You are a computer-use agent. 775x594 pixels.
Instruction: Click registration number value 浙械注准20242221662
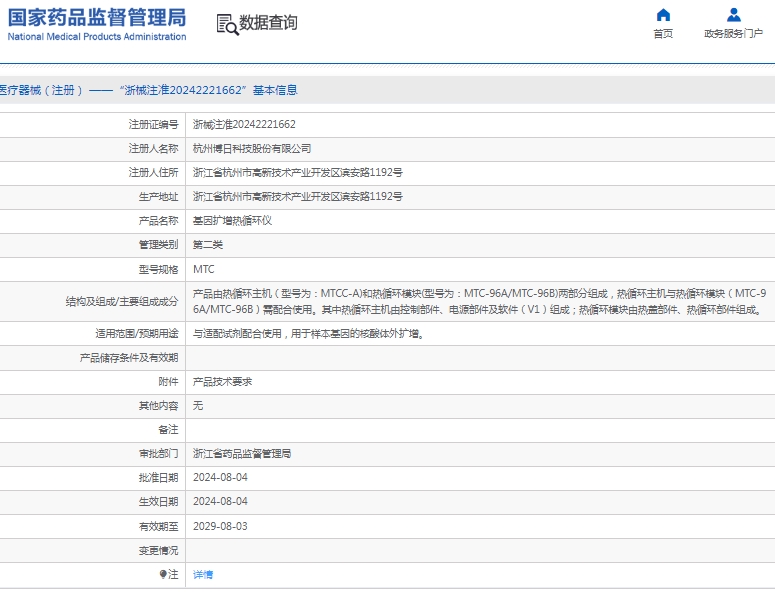[x=243, y=125]
